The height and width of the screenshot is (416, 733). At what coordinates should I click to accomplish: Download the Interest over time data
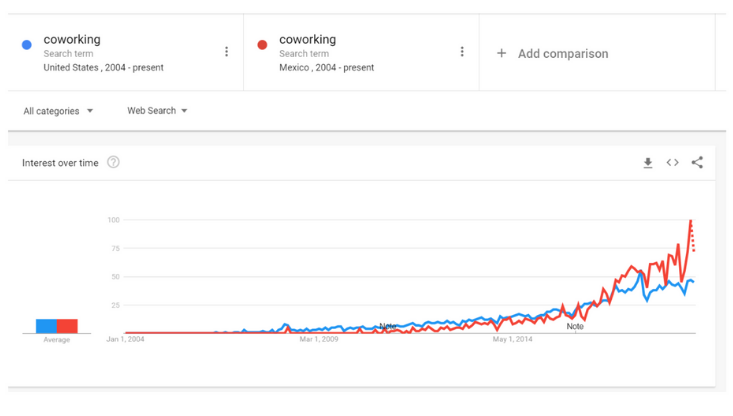pos(648,163)
